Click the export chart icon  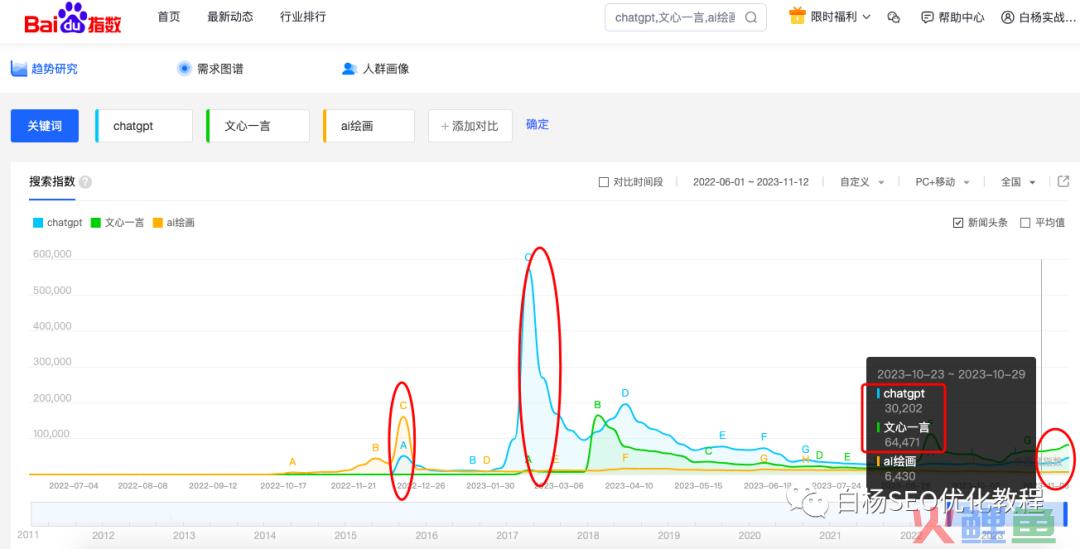point(1063,181)
